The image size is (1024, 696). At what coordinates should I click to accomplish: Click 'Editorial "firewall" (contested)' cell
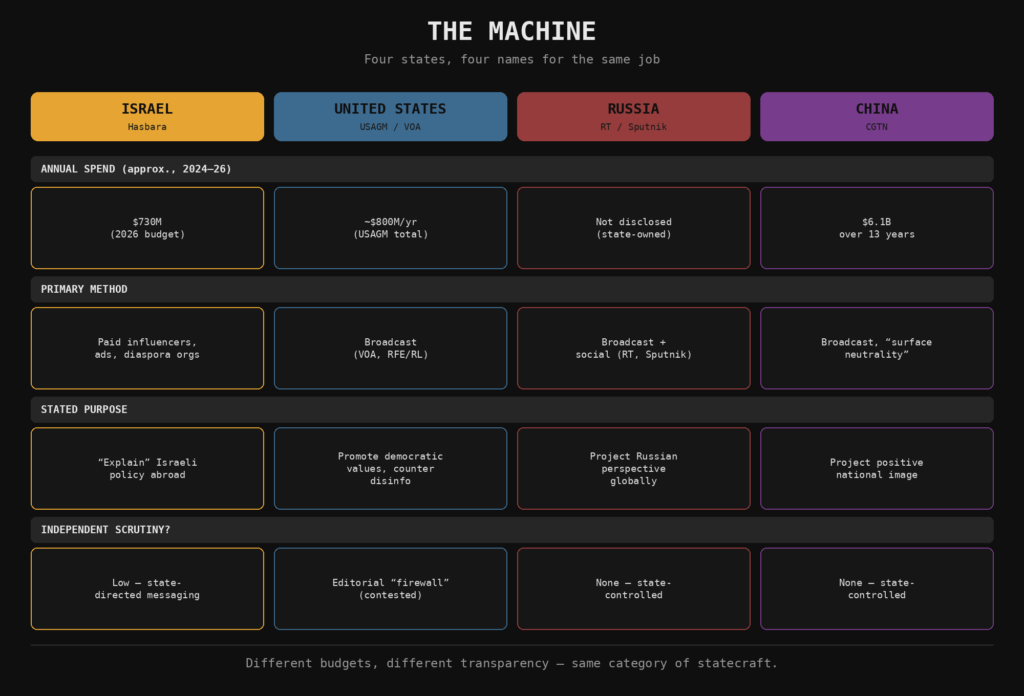pyautogui.click(x=391, y=588)
